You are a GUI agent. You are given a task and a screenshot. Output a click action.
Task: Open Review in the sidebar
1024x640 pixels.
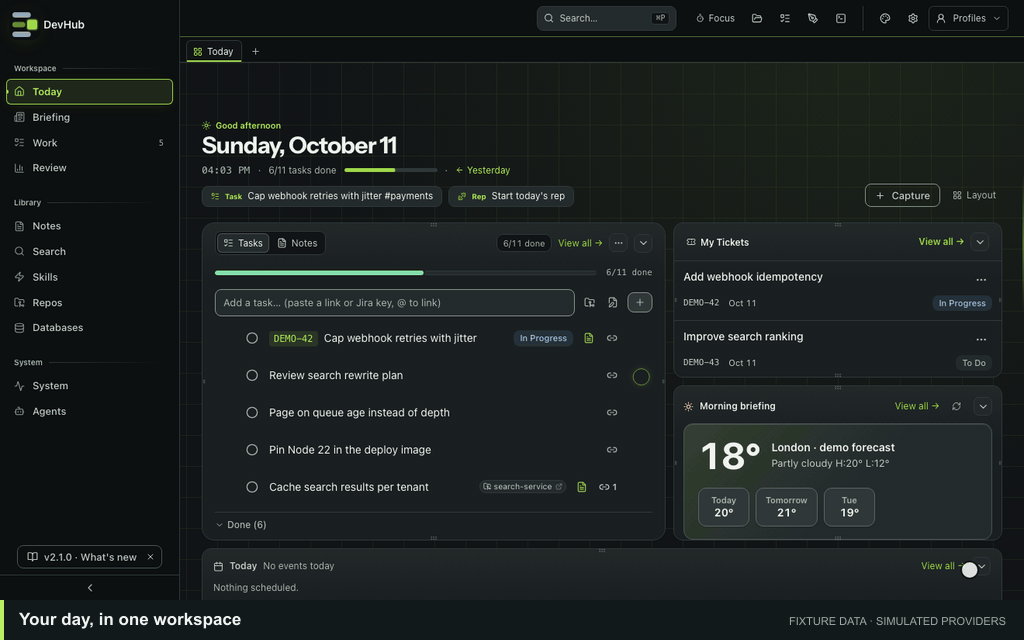pyautogui.click(x=89, y=168)
